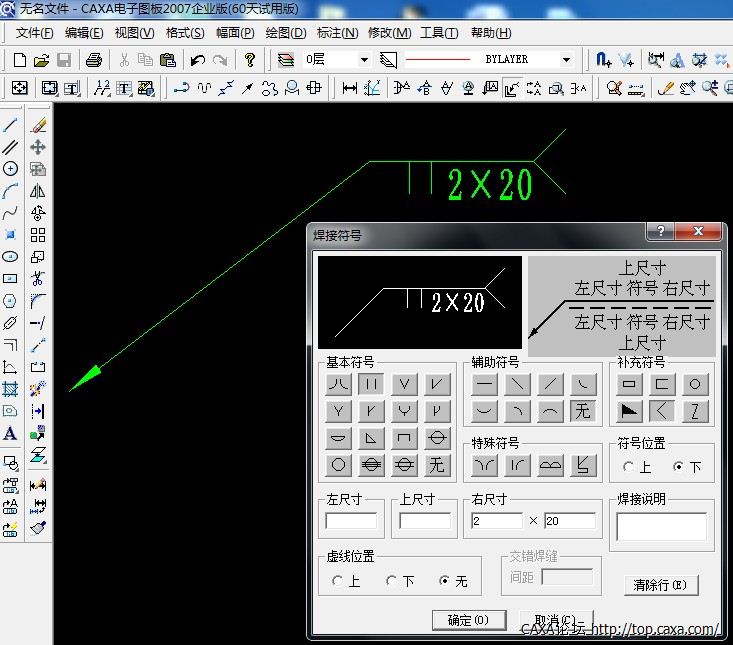Set dashed line position to 下
This screenshot has height=645, width=733.
(x=392, y=581)
